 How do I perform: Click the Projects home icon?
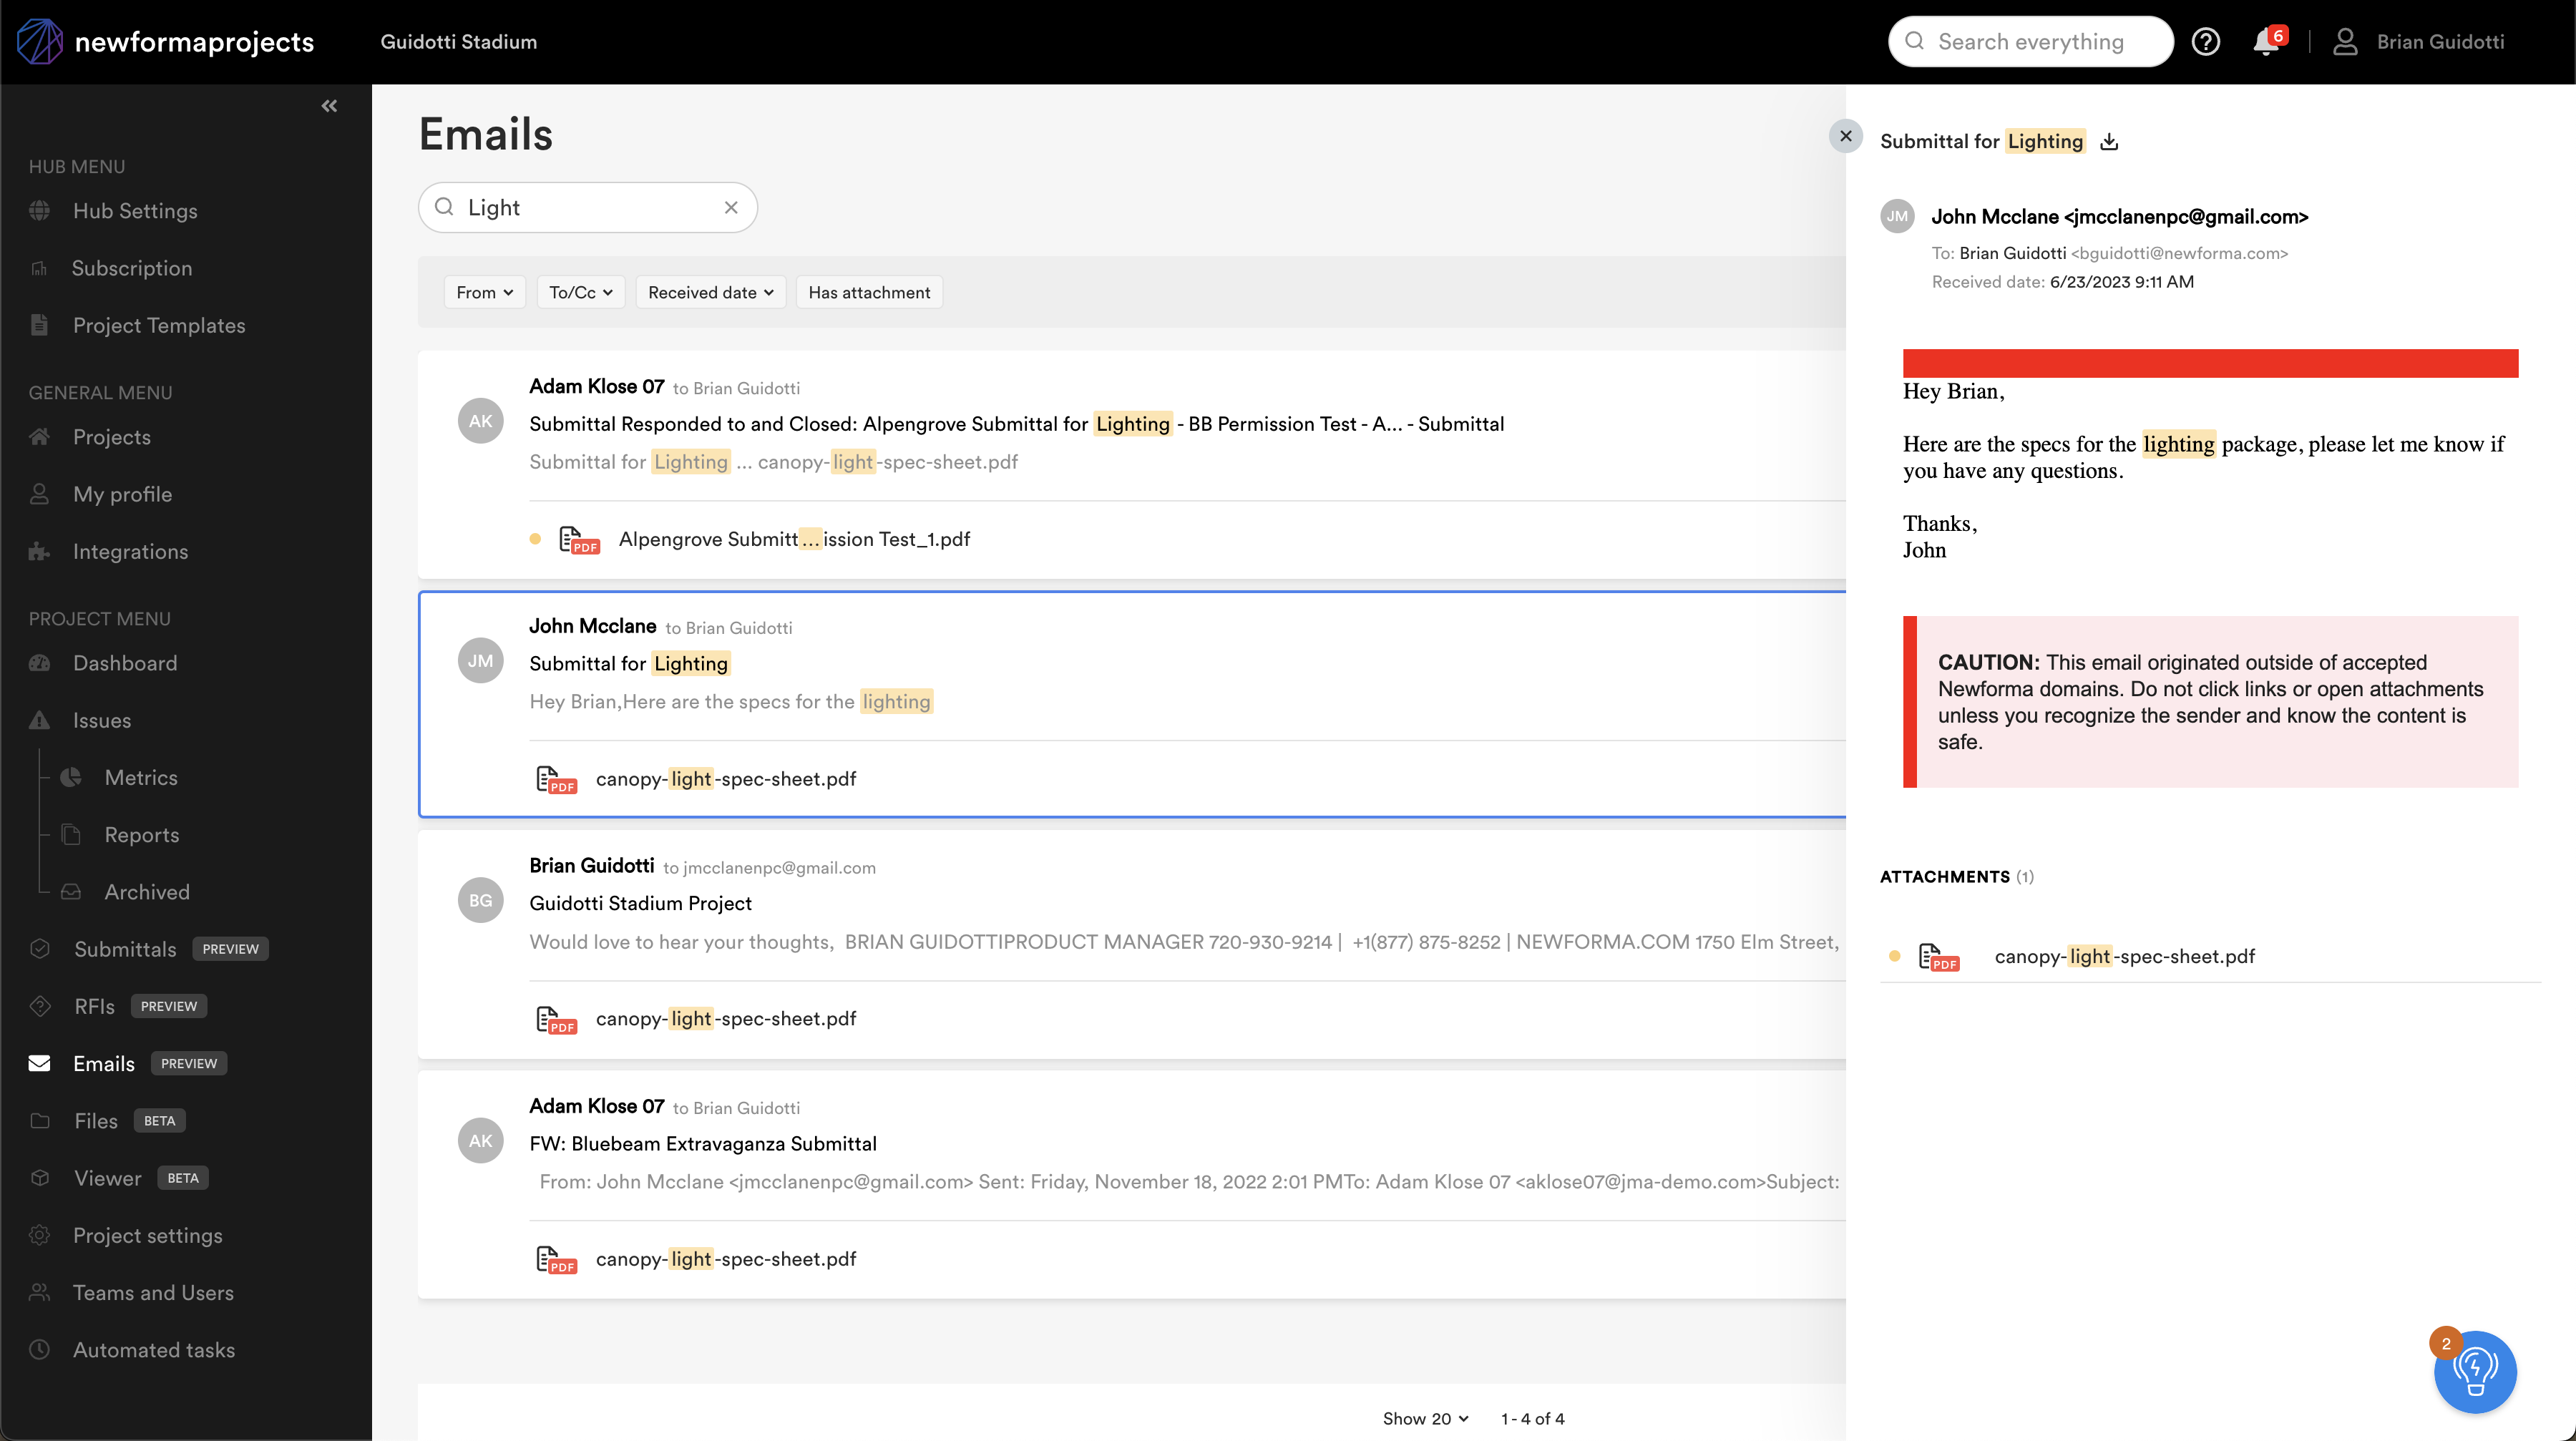40,437
